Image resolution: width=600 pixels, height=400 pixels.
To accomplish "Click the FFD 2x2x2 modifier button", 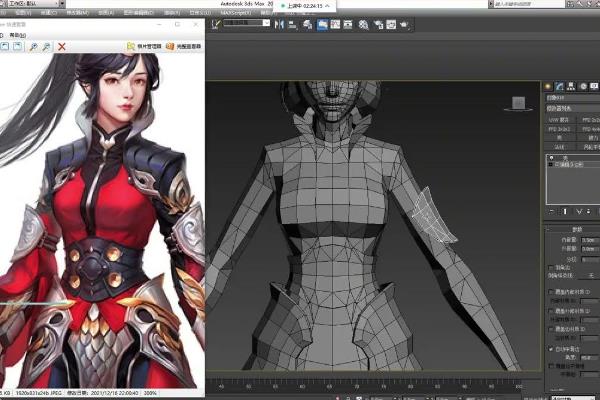I will [589, 120].
